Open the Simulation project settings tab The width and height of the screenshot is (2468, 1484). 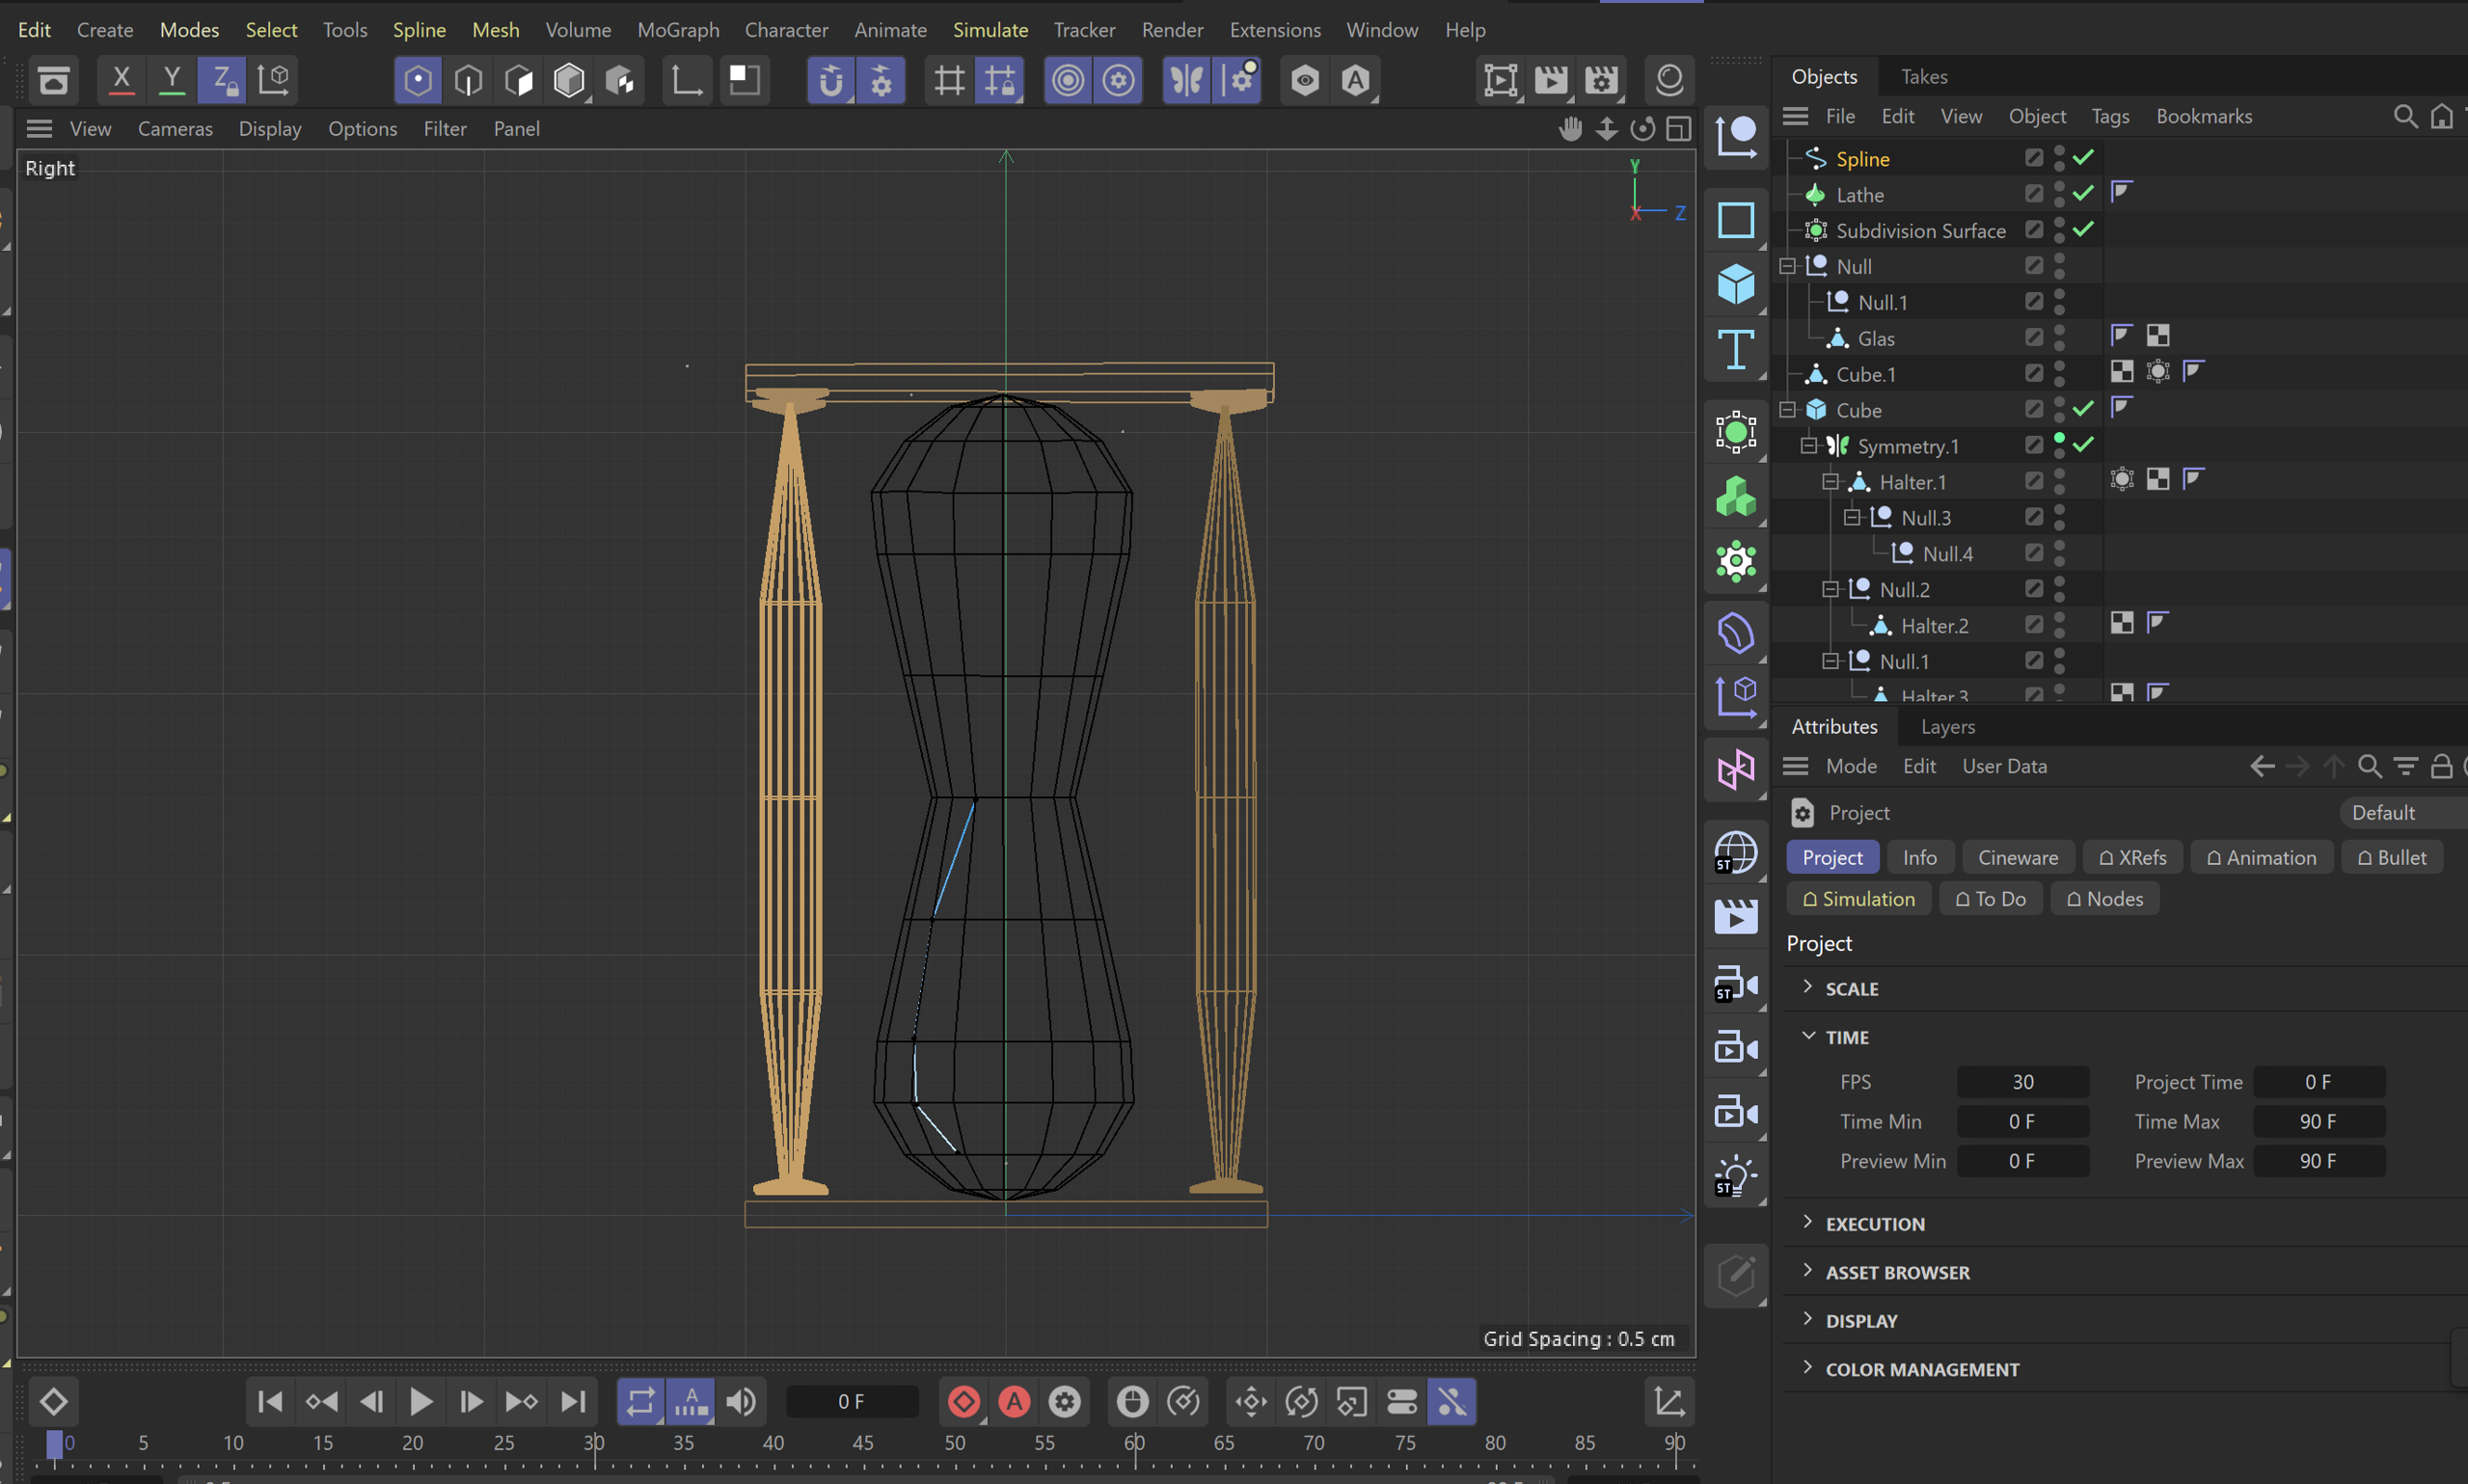click(1858, 899)
